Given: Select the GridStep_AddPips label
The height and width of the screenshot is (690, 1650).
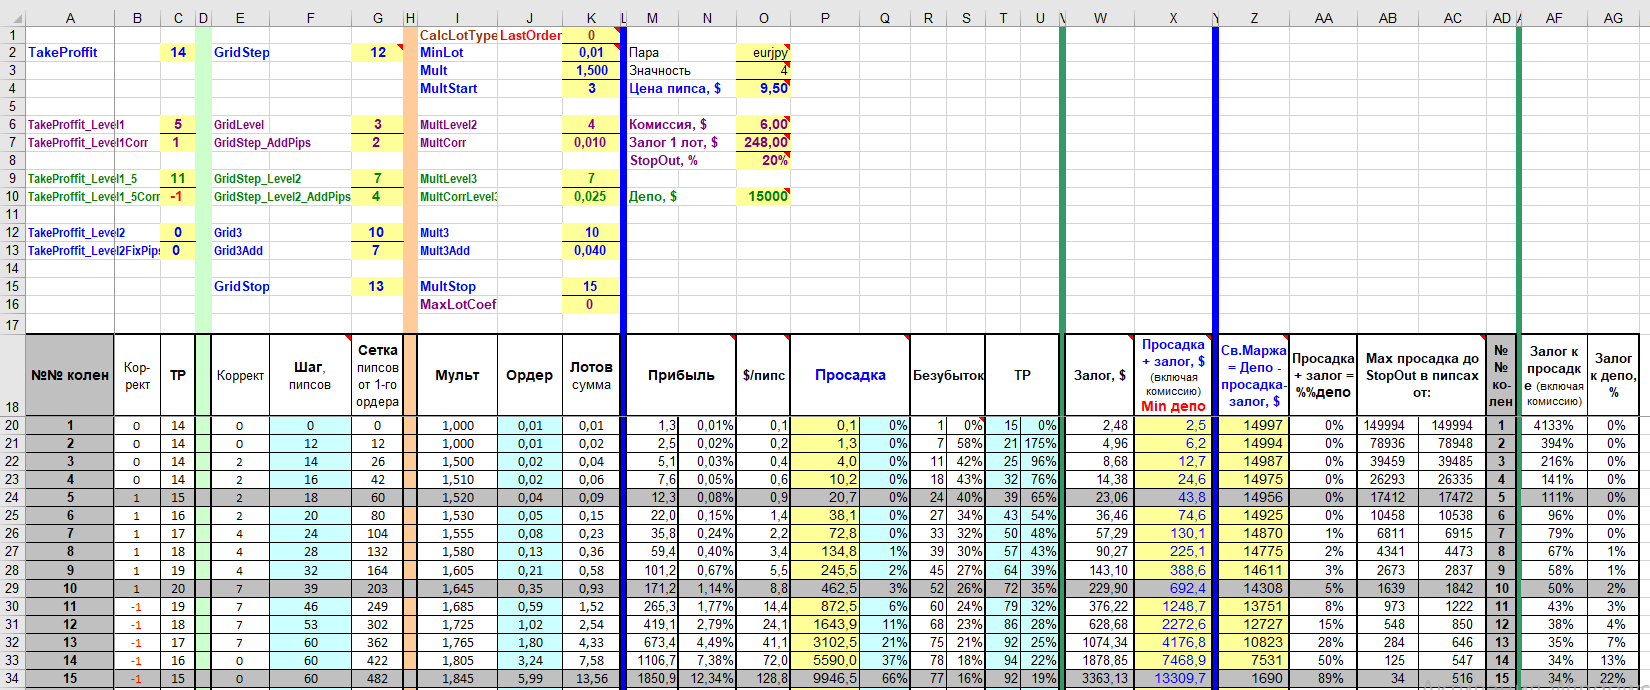Looking at the screenshot, I should 262,142.
